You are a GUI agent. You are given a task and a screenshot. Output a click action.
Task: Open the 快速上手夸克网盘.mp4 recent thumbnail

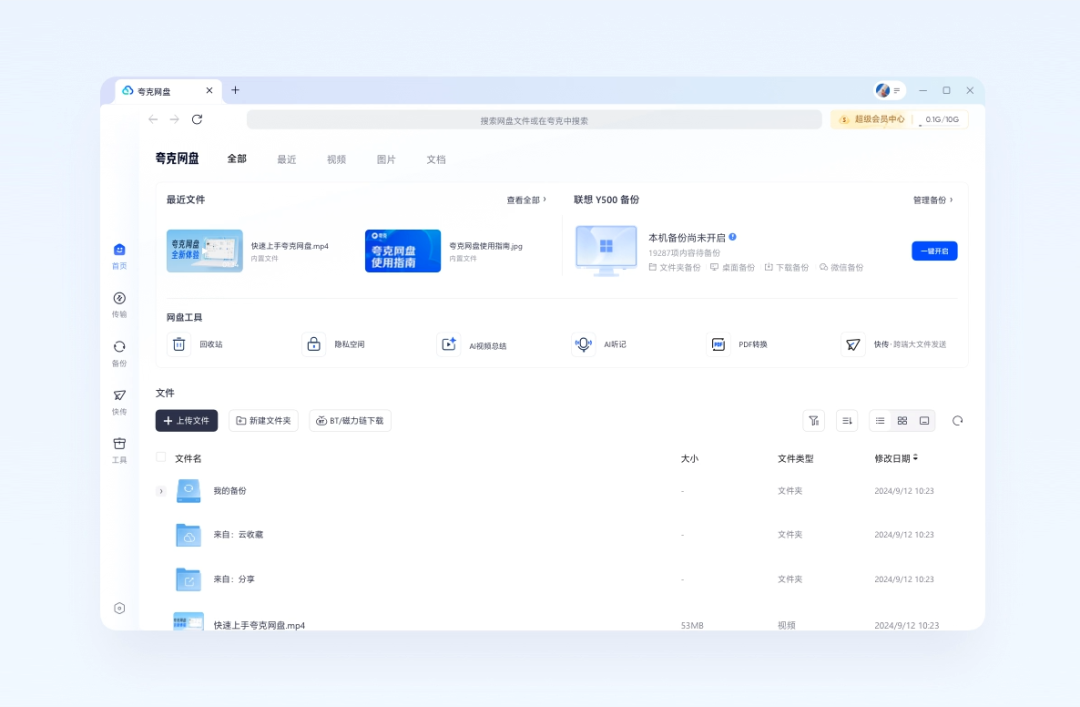[x=205, y=251]
